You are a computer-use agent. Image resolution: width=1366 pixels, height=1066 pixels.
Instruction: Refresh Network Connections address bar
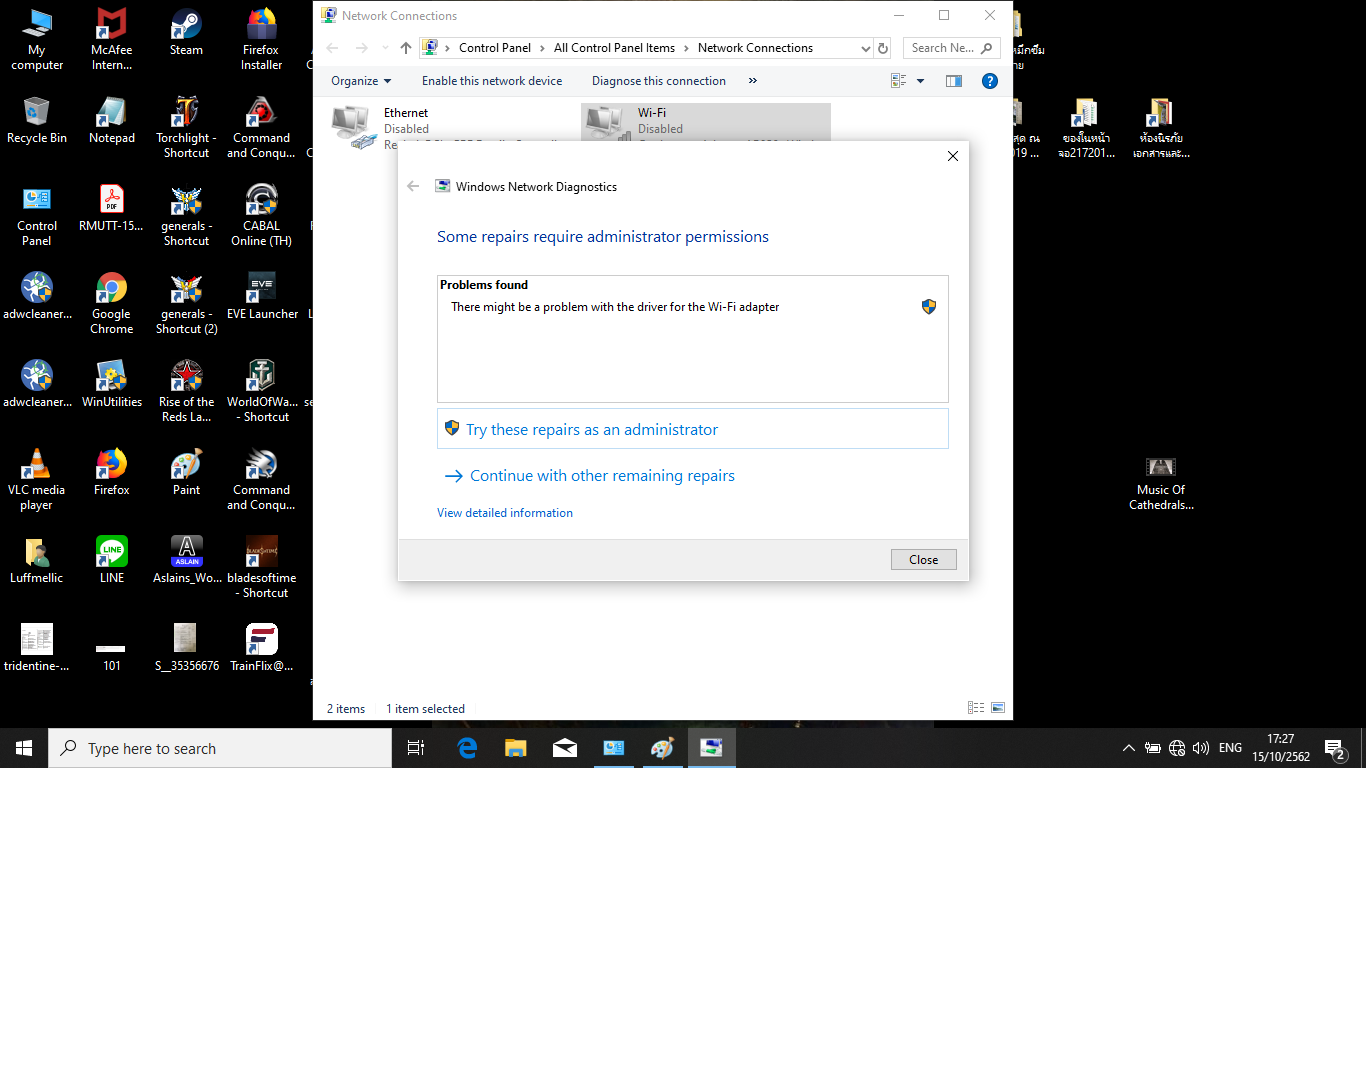coord(883,48)
